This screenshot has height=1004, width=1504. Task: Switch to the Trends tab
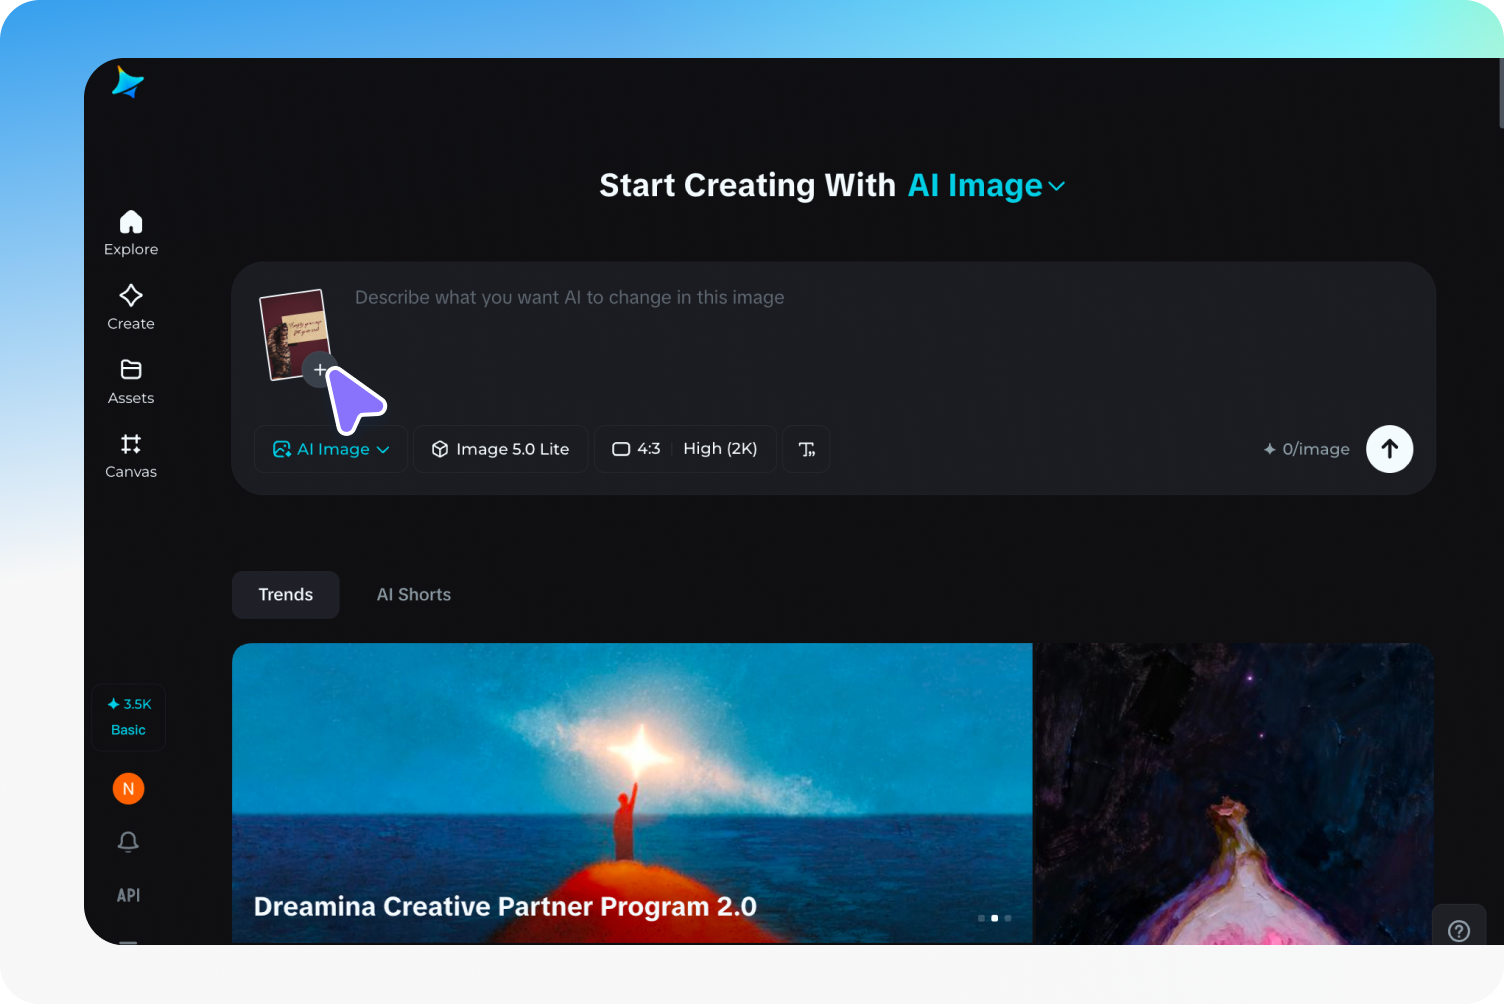coord(286,595)
